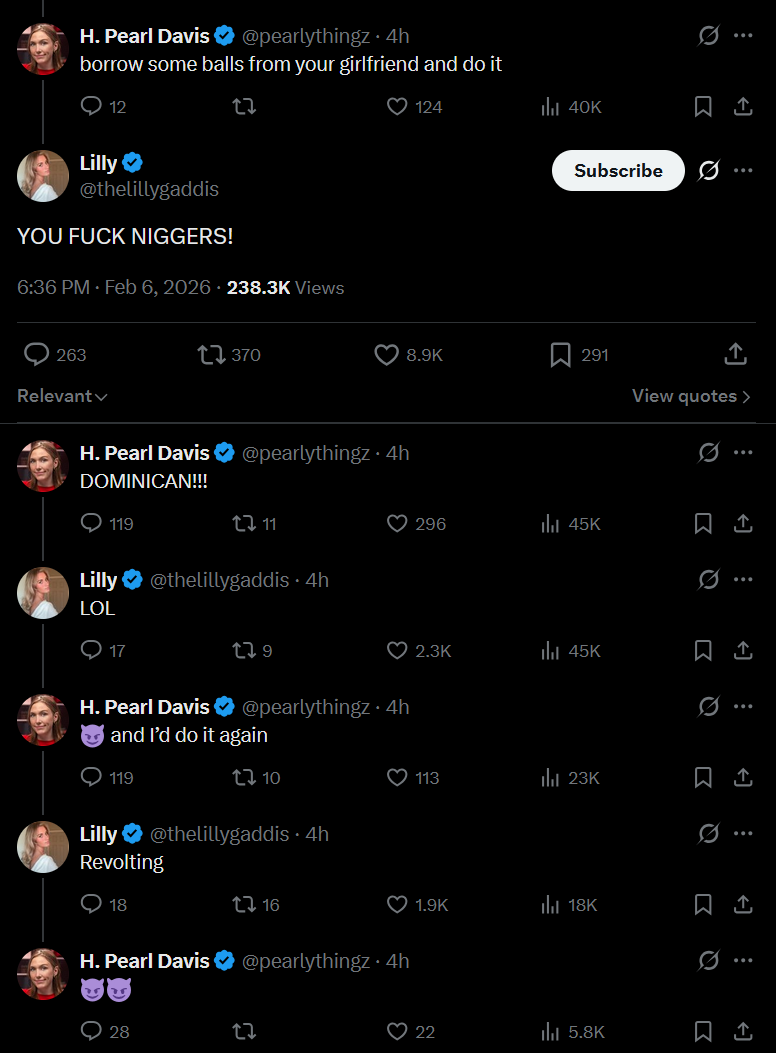The image size is (776, 1053).
Task: Reply to the "borrow some balls" tweet
Action: click(x=91, y=106)
